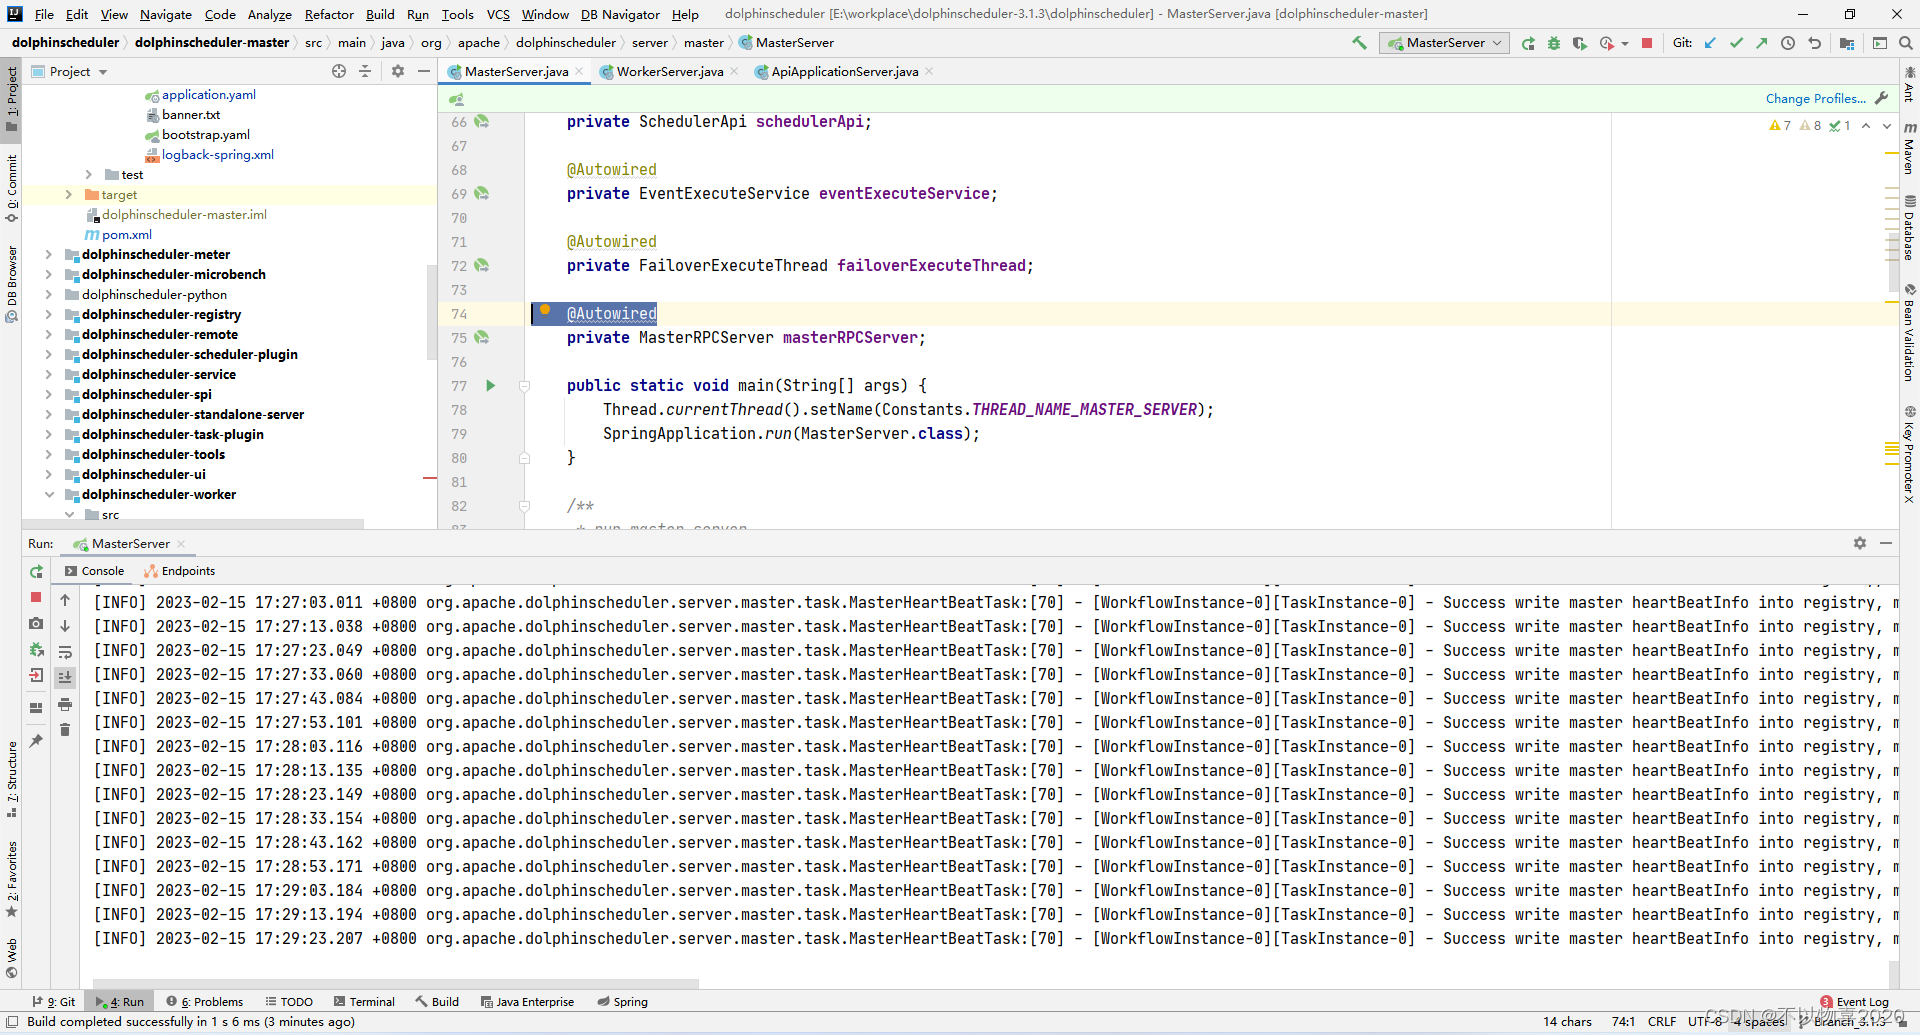Screen dimensions: 1920x1035
Task: Open Search Everywhere magnifier
Action: coord(1906,43)
